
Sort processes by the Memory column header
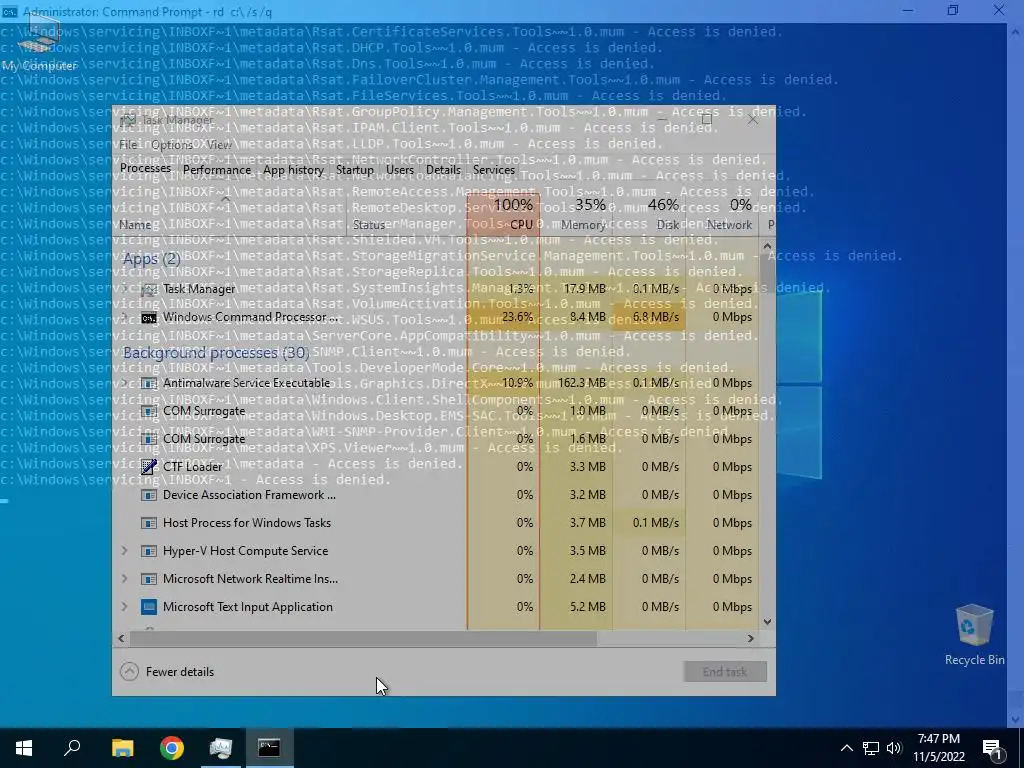coord(576,216)
